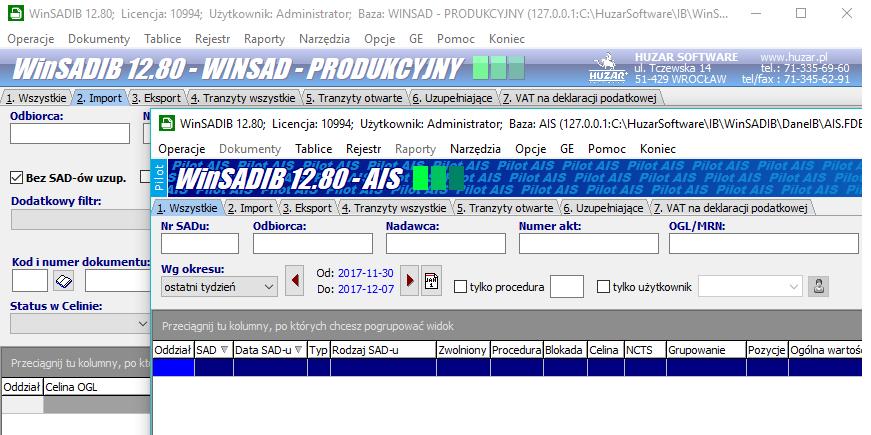Open Narzędzia menu in the main back window
The width and height of the screenshot is (871, 435).
click(x=324, y=39)
